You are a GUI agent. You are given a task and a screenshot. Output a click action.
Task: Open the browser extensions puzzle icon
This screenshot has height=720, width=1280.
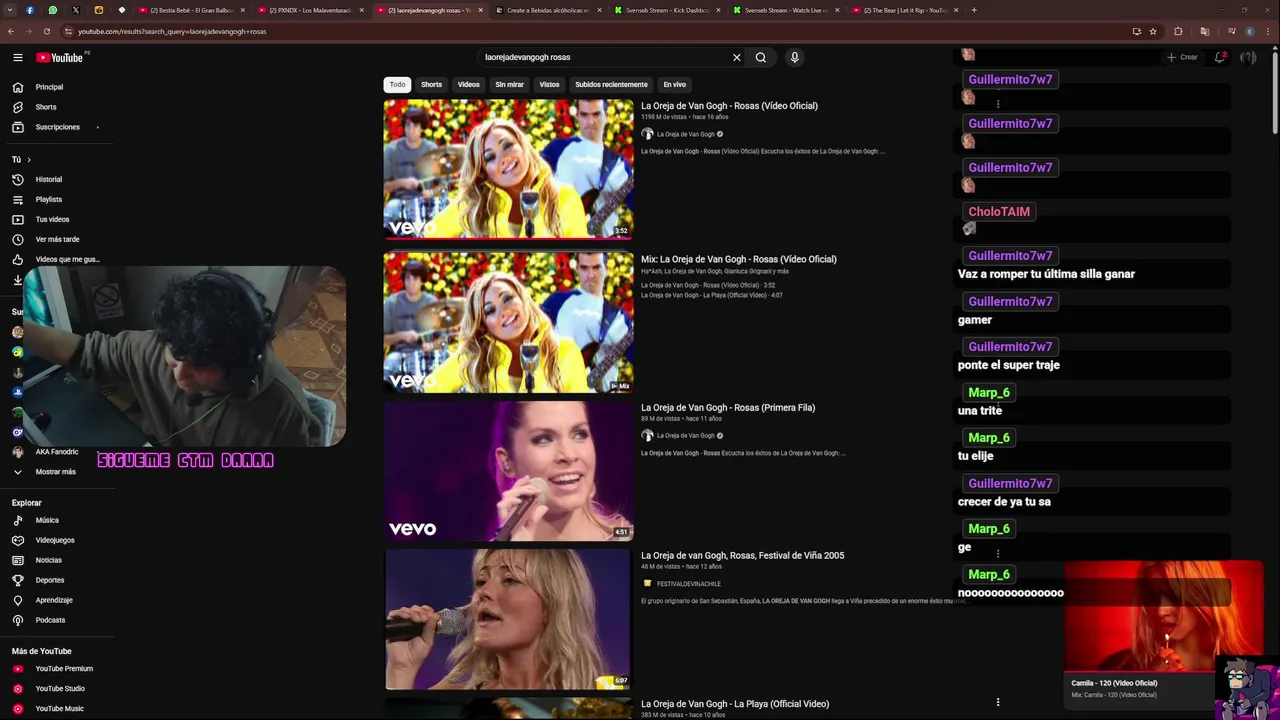(x=1178, y=31)
